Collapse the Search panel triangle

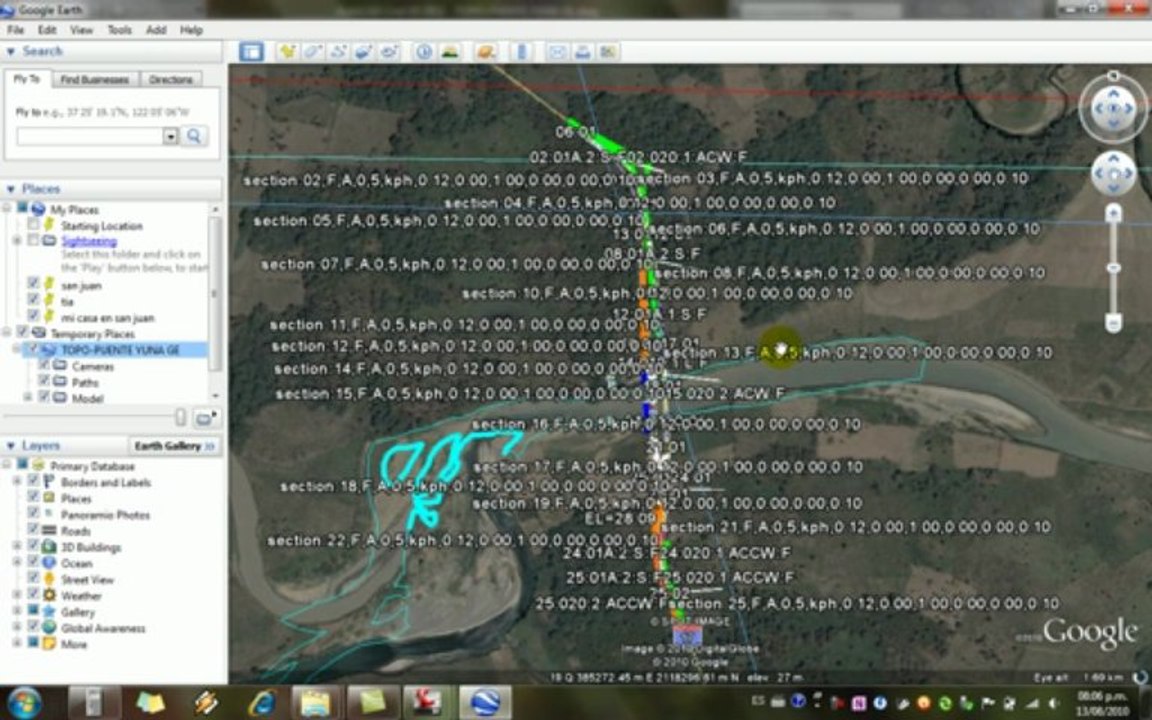pos(10,51)
